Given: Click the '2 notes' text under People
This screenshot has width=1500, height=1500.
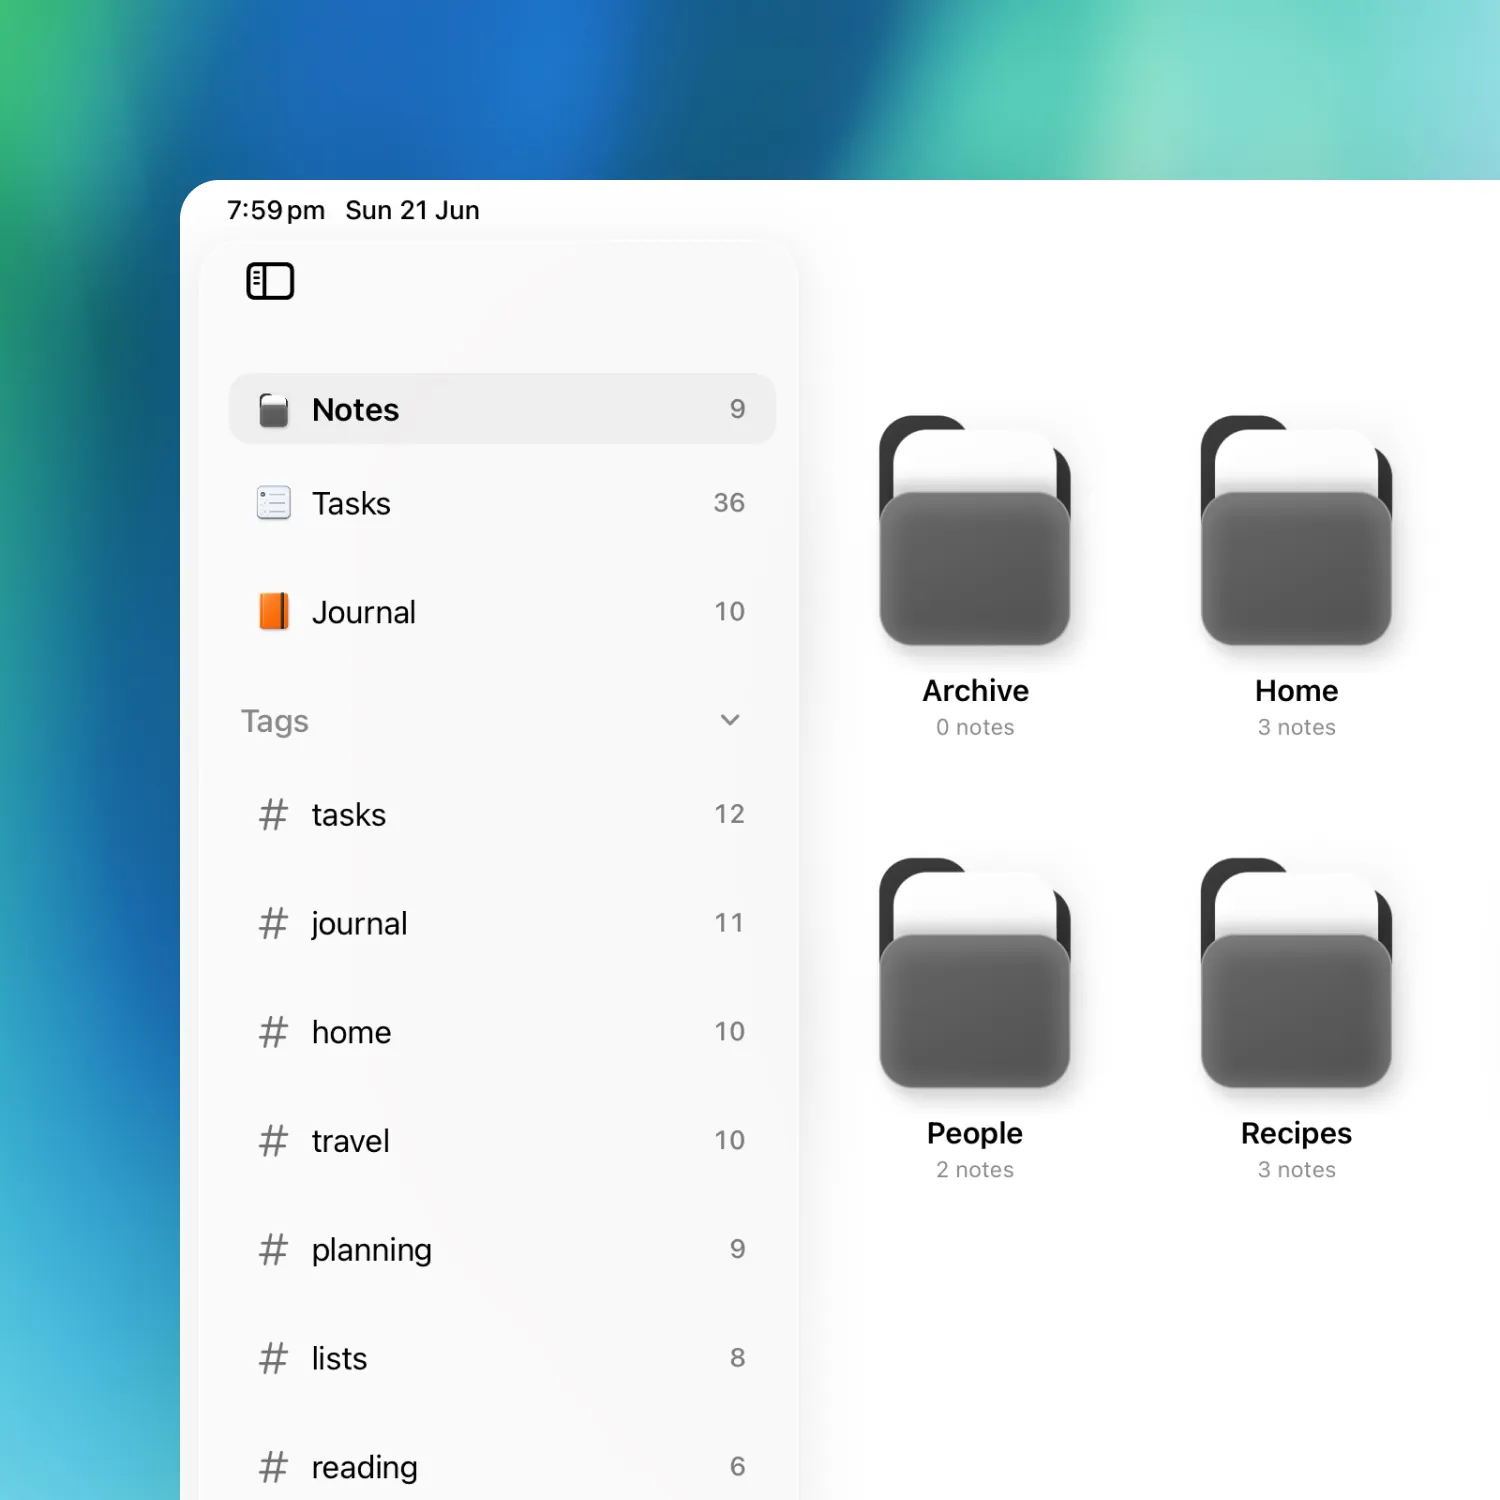Looking at the screenshot, I should 975,1169.
